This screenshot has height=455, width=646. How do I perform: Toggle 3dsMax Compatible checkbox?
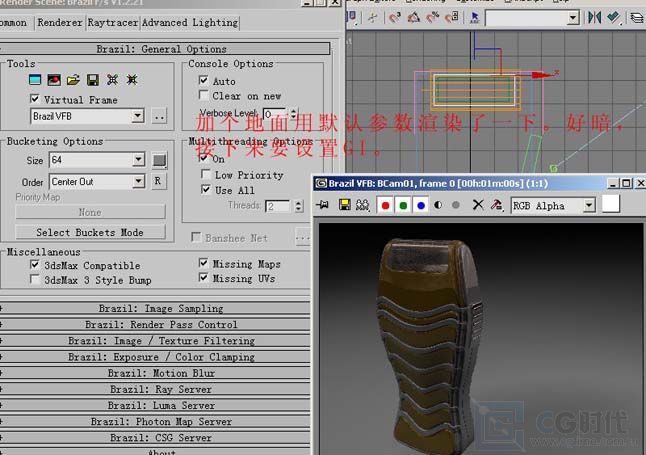(35, 265)
